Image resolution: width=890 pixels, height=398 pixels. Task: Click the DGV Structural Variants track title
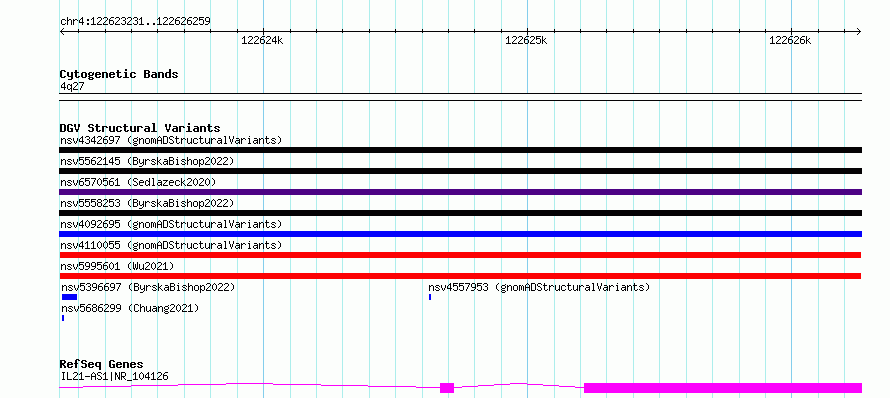click(140, 128)
